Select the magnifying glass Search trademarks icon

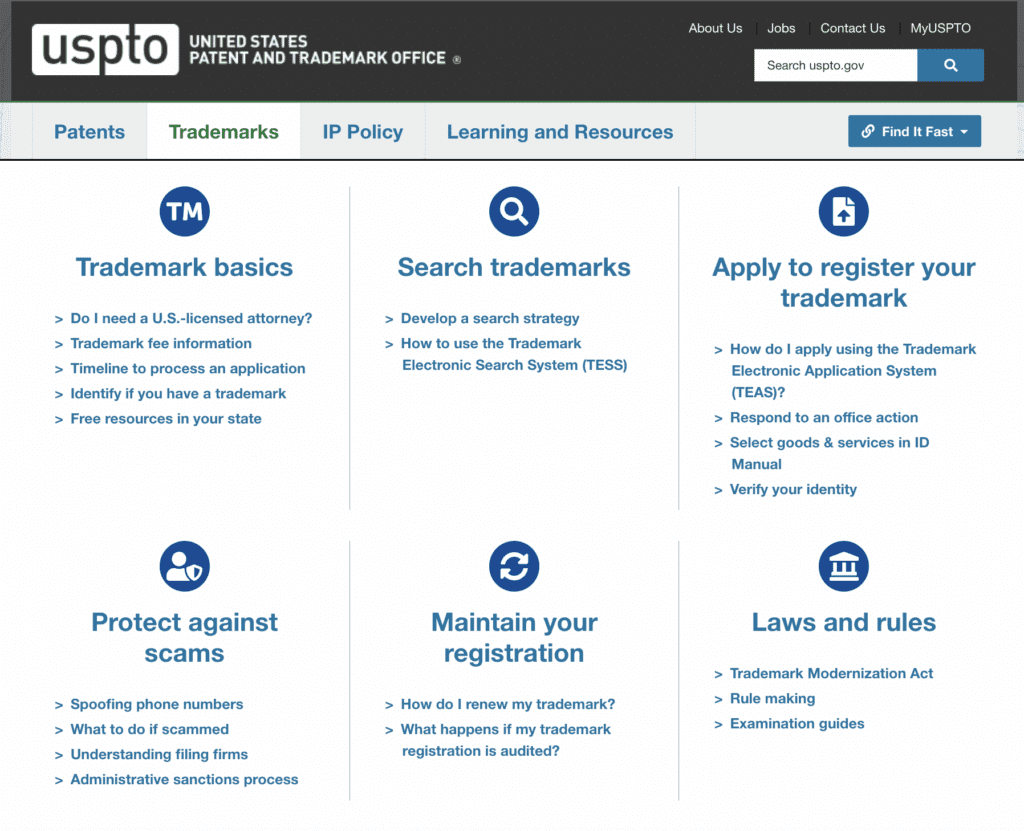[513, 211]
